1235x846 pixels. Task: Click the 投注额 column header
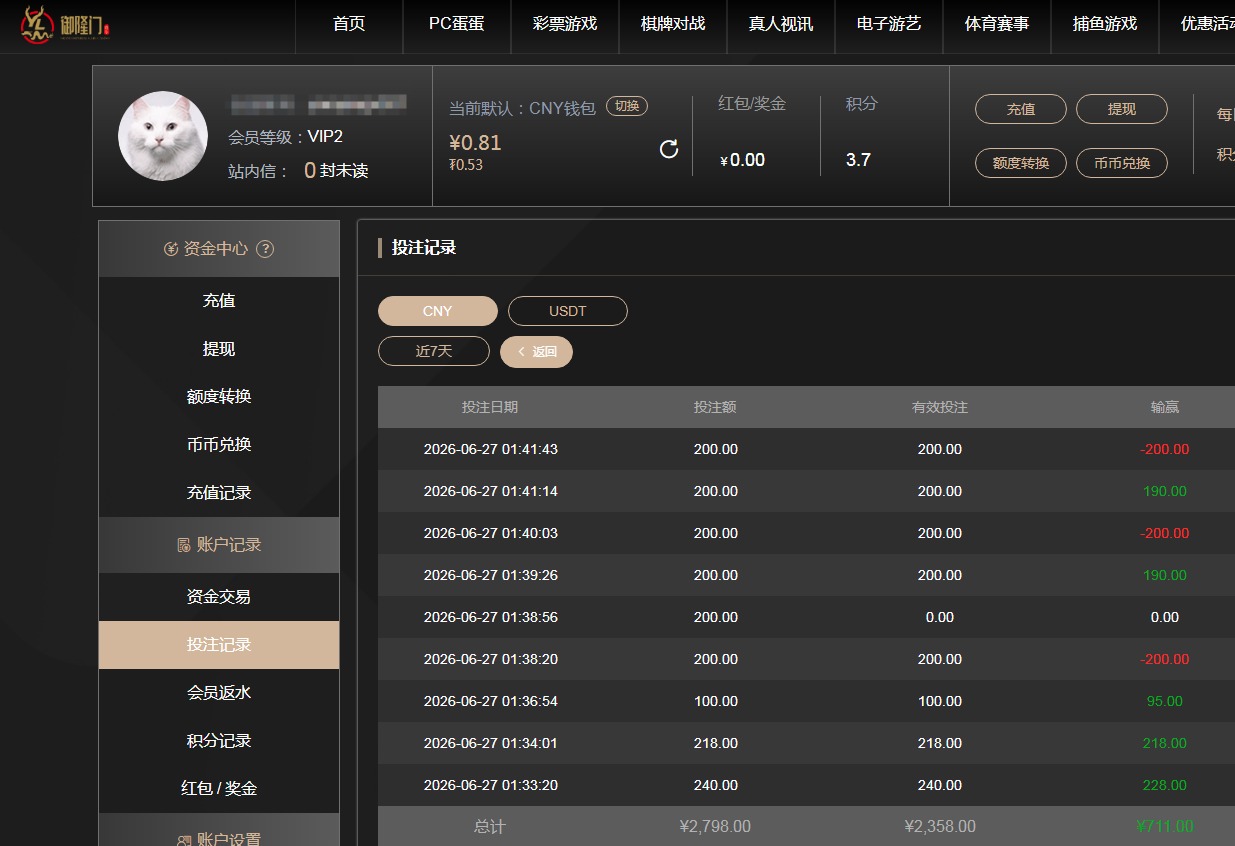pyautogui.click(x=715, y=408)
